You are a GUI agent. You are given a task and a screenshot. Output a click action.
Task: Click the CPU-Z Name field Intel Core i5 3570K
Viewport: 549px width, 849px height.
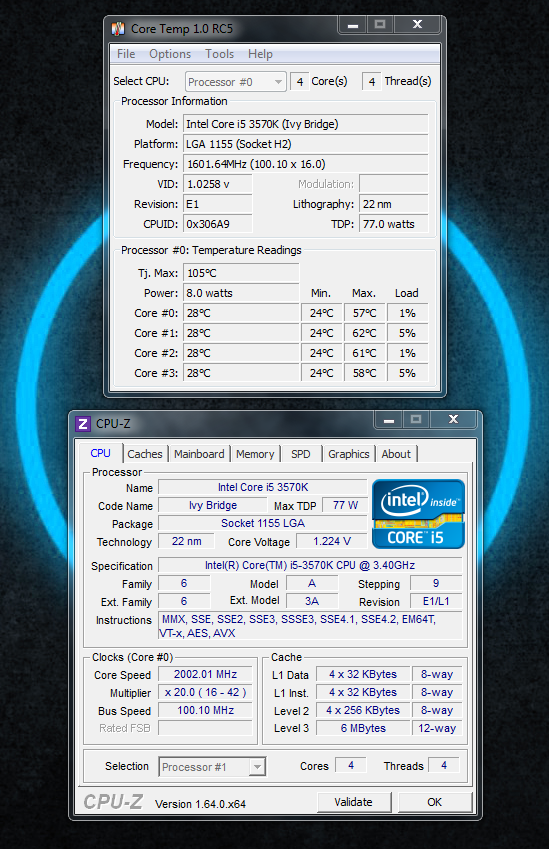pyautogui.click(x=263, y=487)
